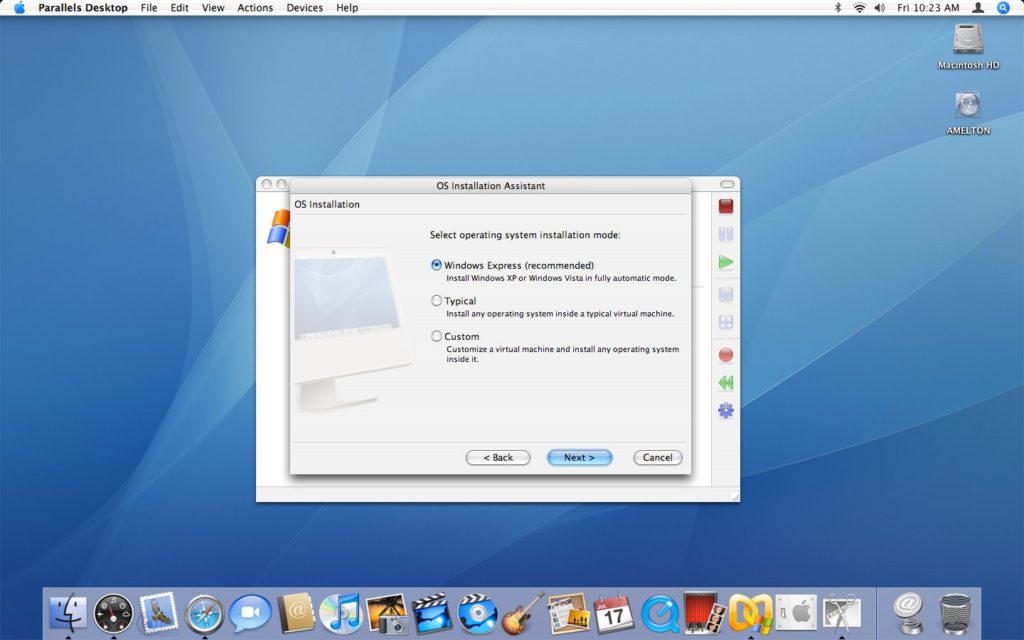Open Photo Booth from the Dock
This screenshot has height=640, width=1024.
(704, 613)
